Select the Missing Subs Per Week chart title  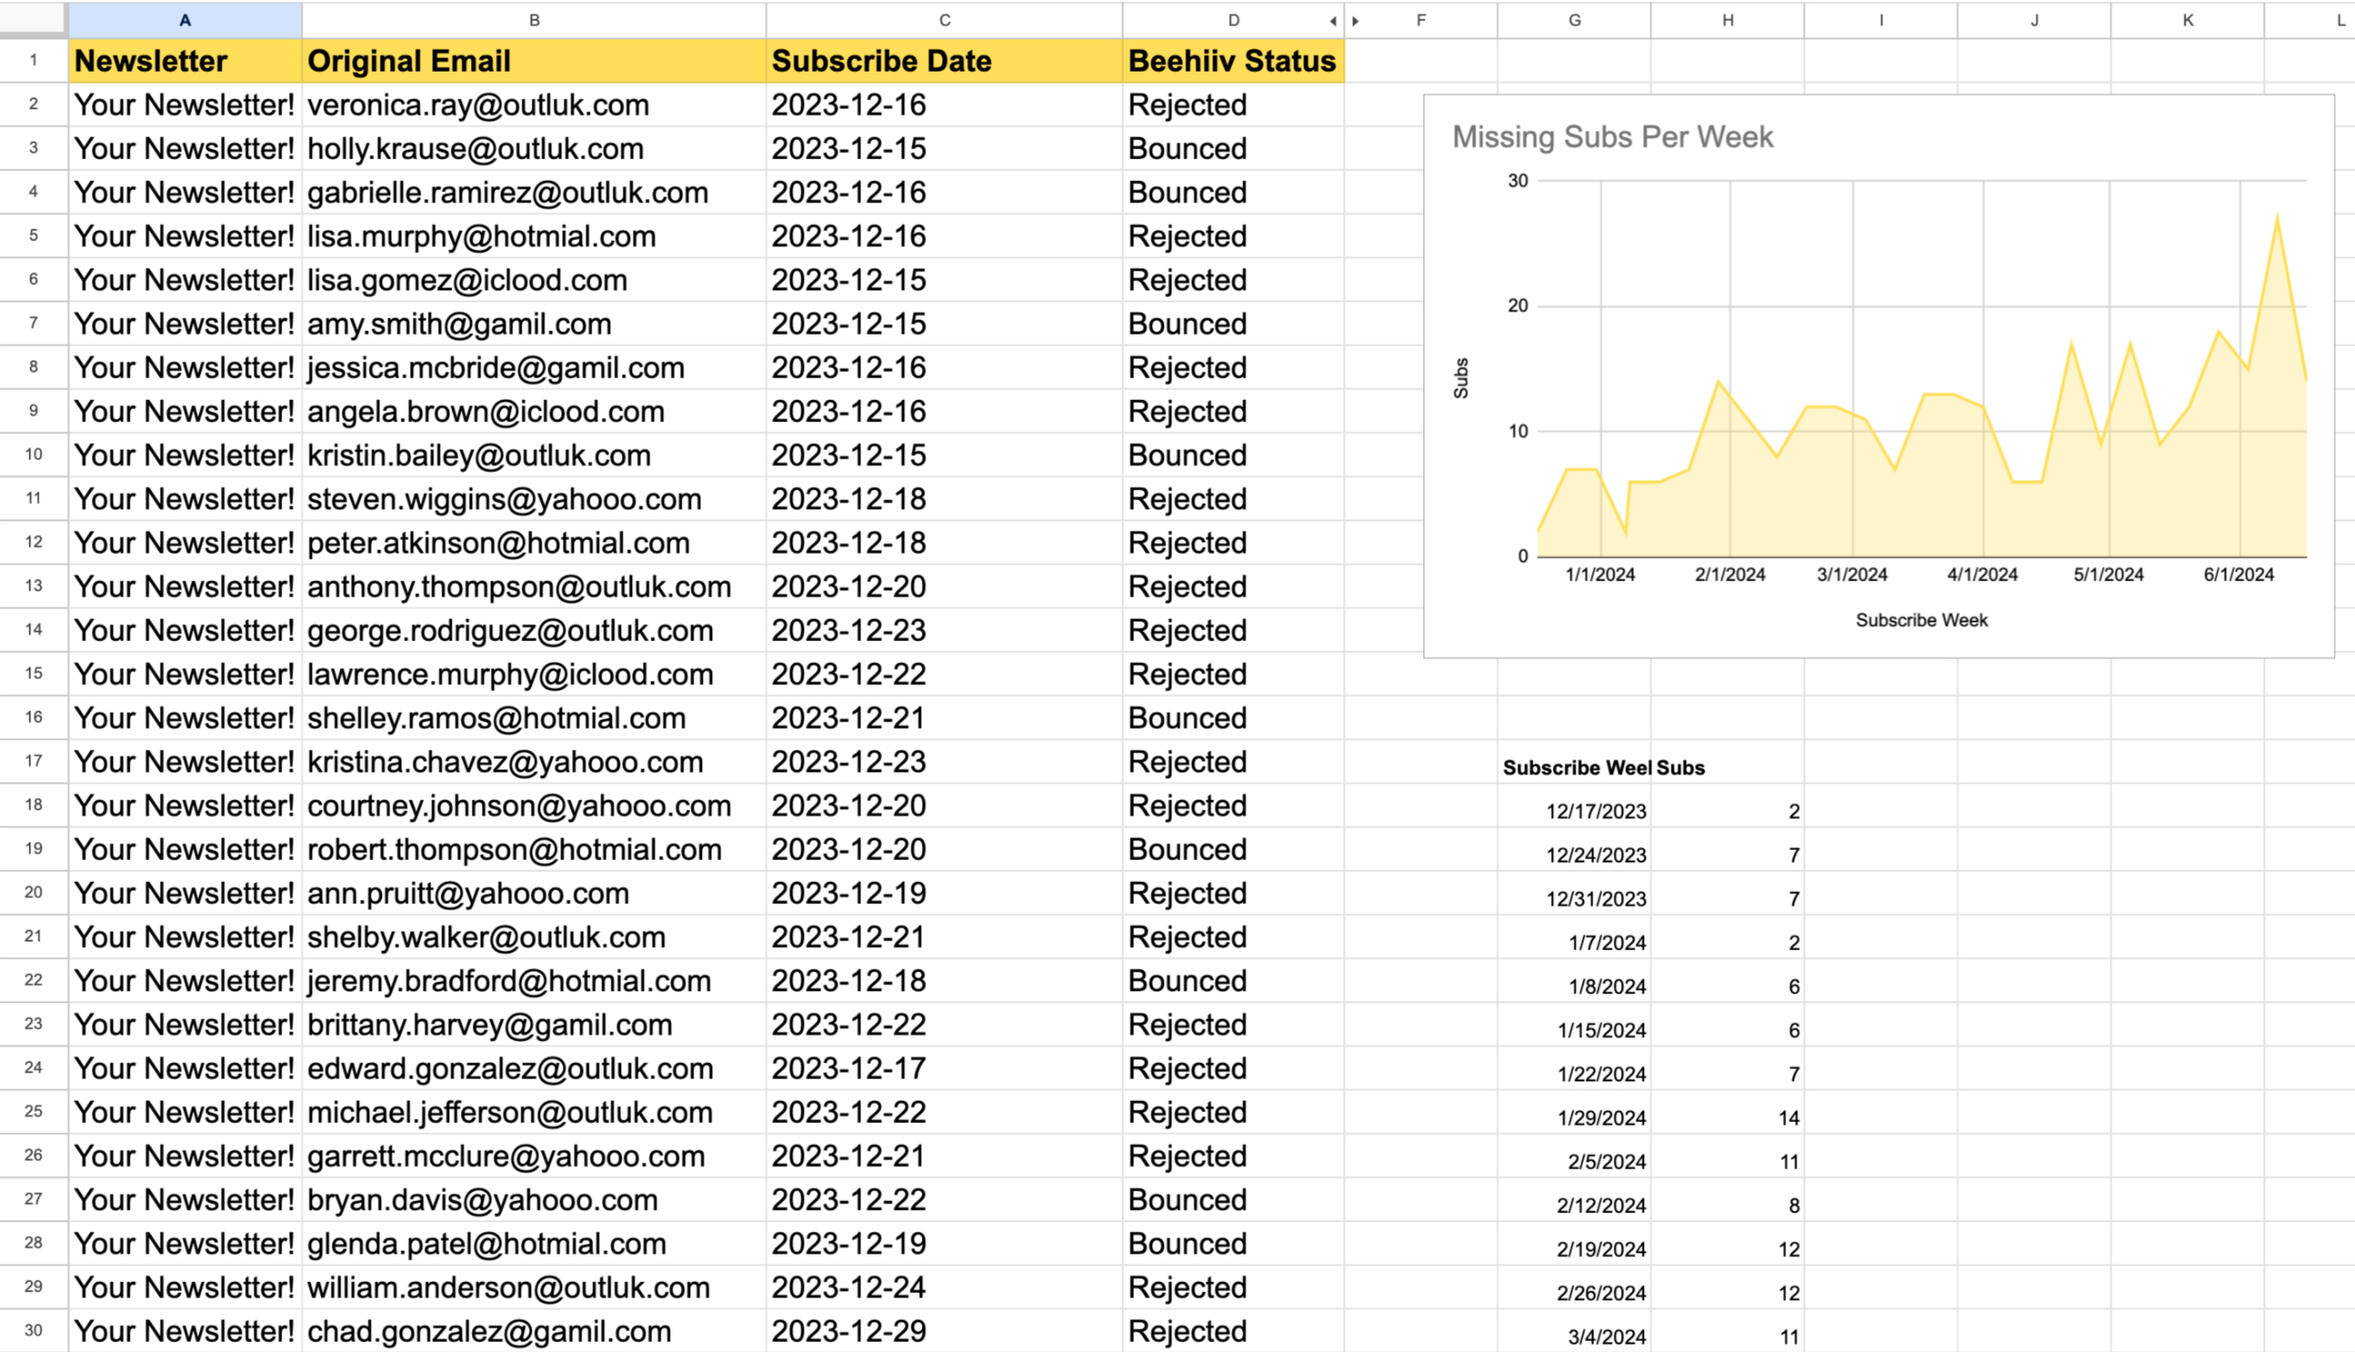1612,137
